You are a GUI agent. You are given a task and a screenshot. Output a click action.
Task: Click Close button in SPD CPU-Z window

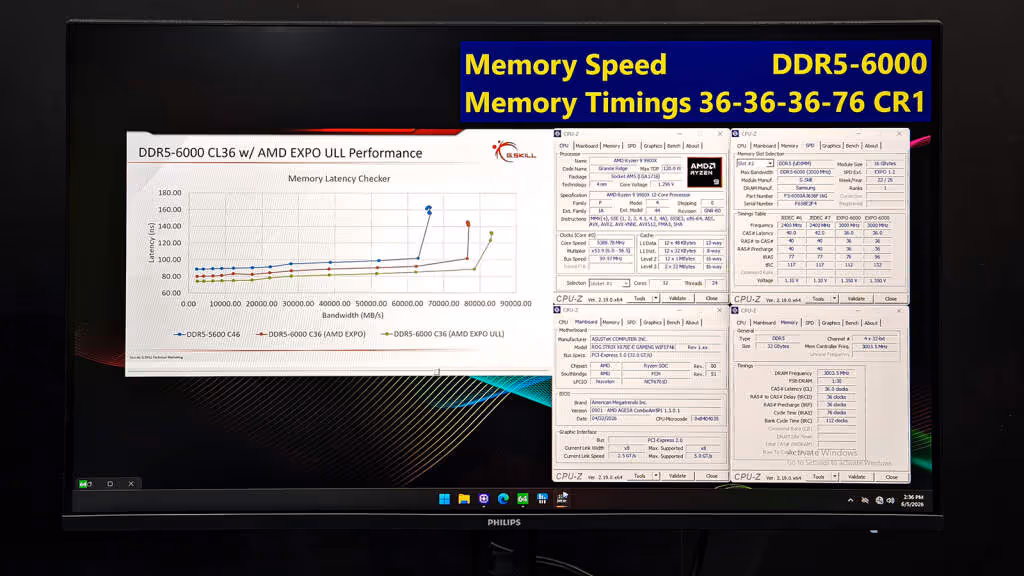[891, 299]
